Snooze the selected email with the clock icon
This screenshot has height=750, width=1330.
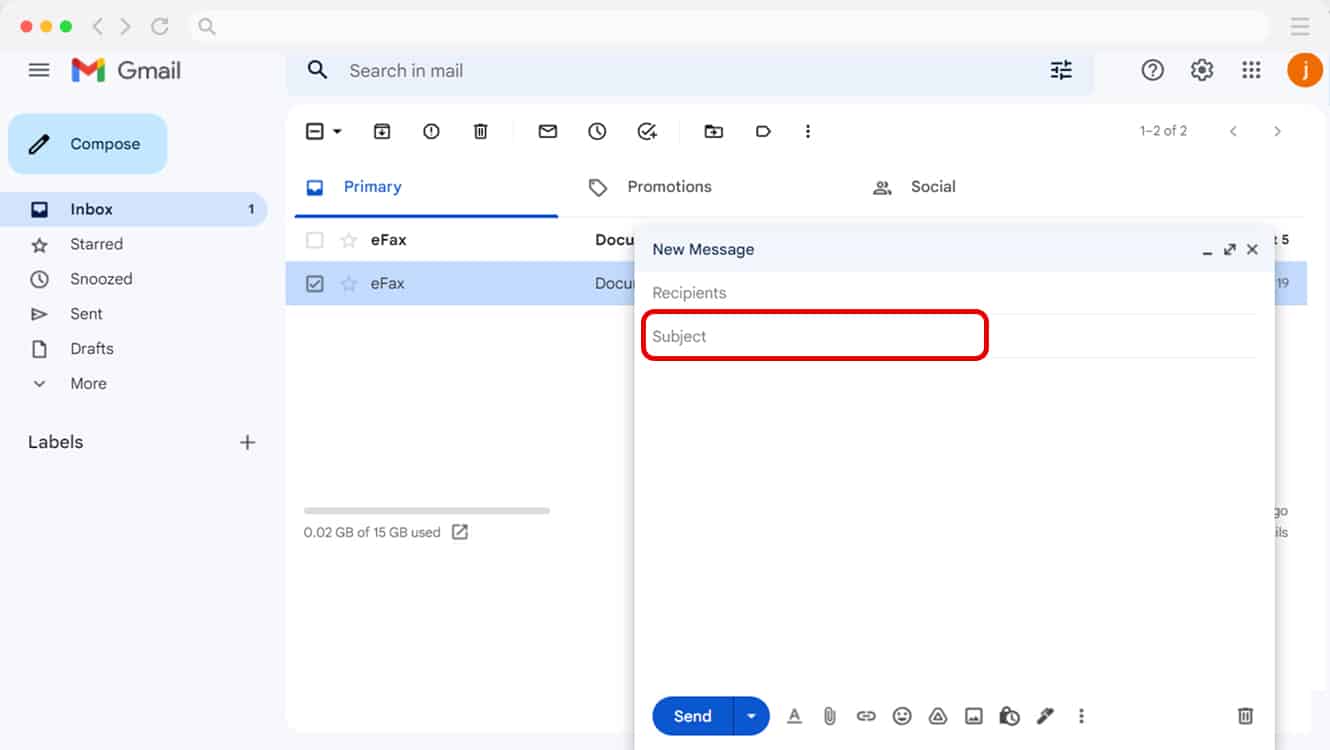(x=597, y=131)
